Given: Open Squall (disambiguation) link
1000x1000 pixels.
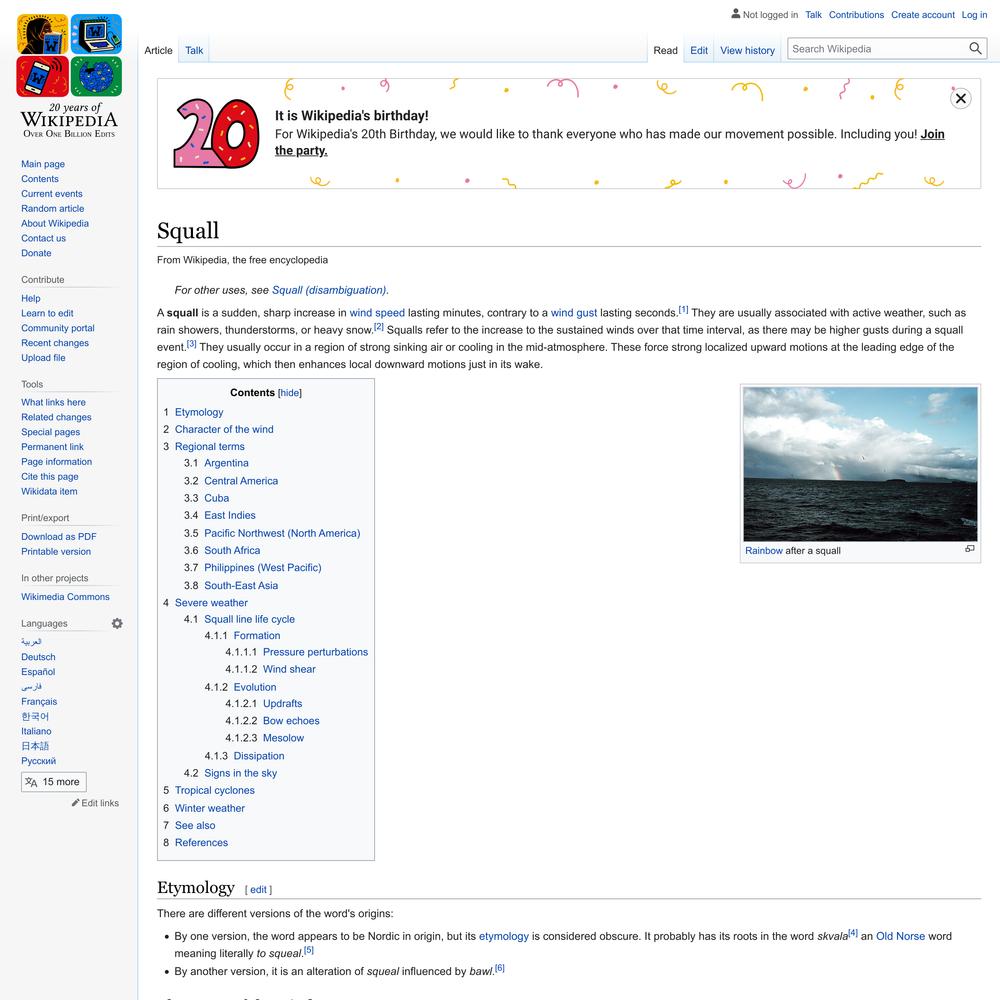Looking at the screenshot, I should click(329, 290).
